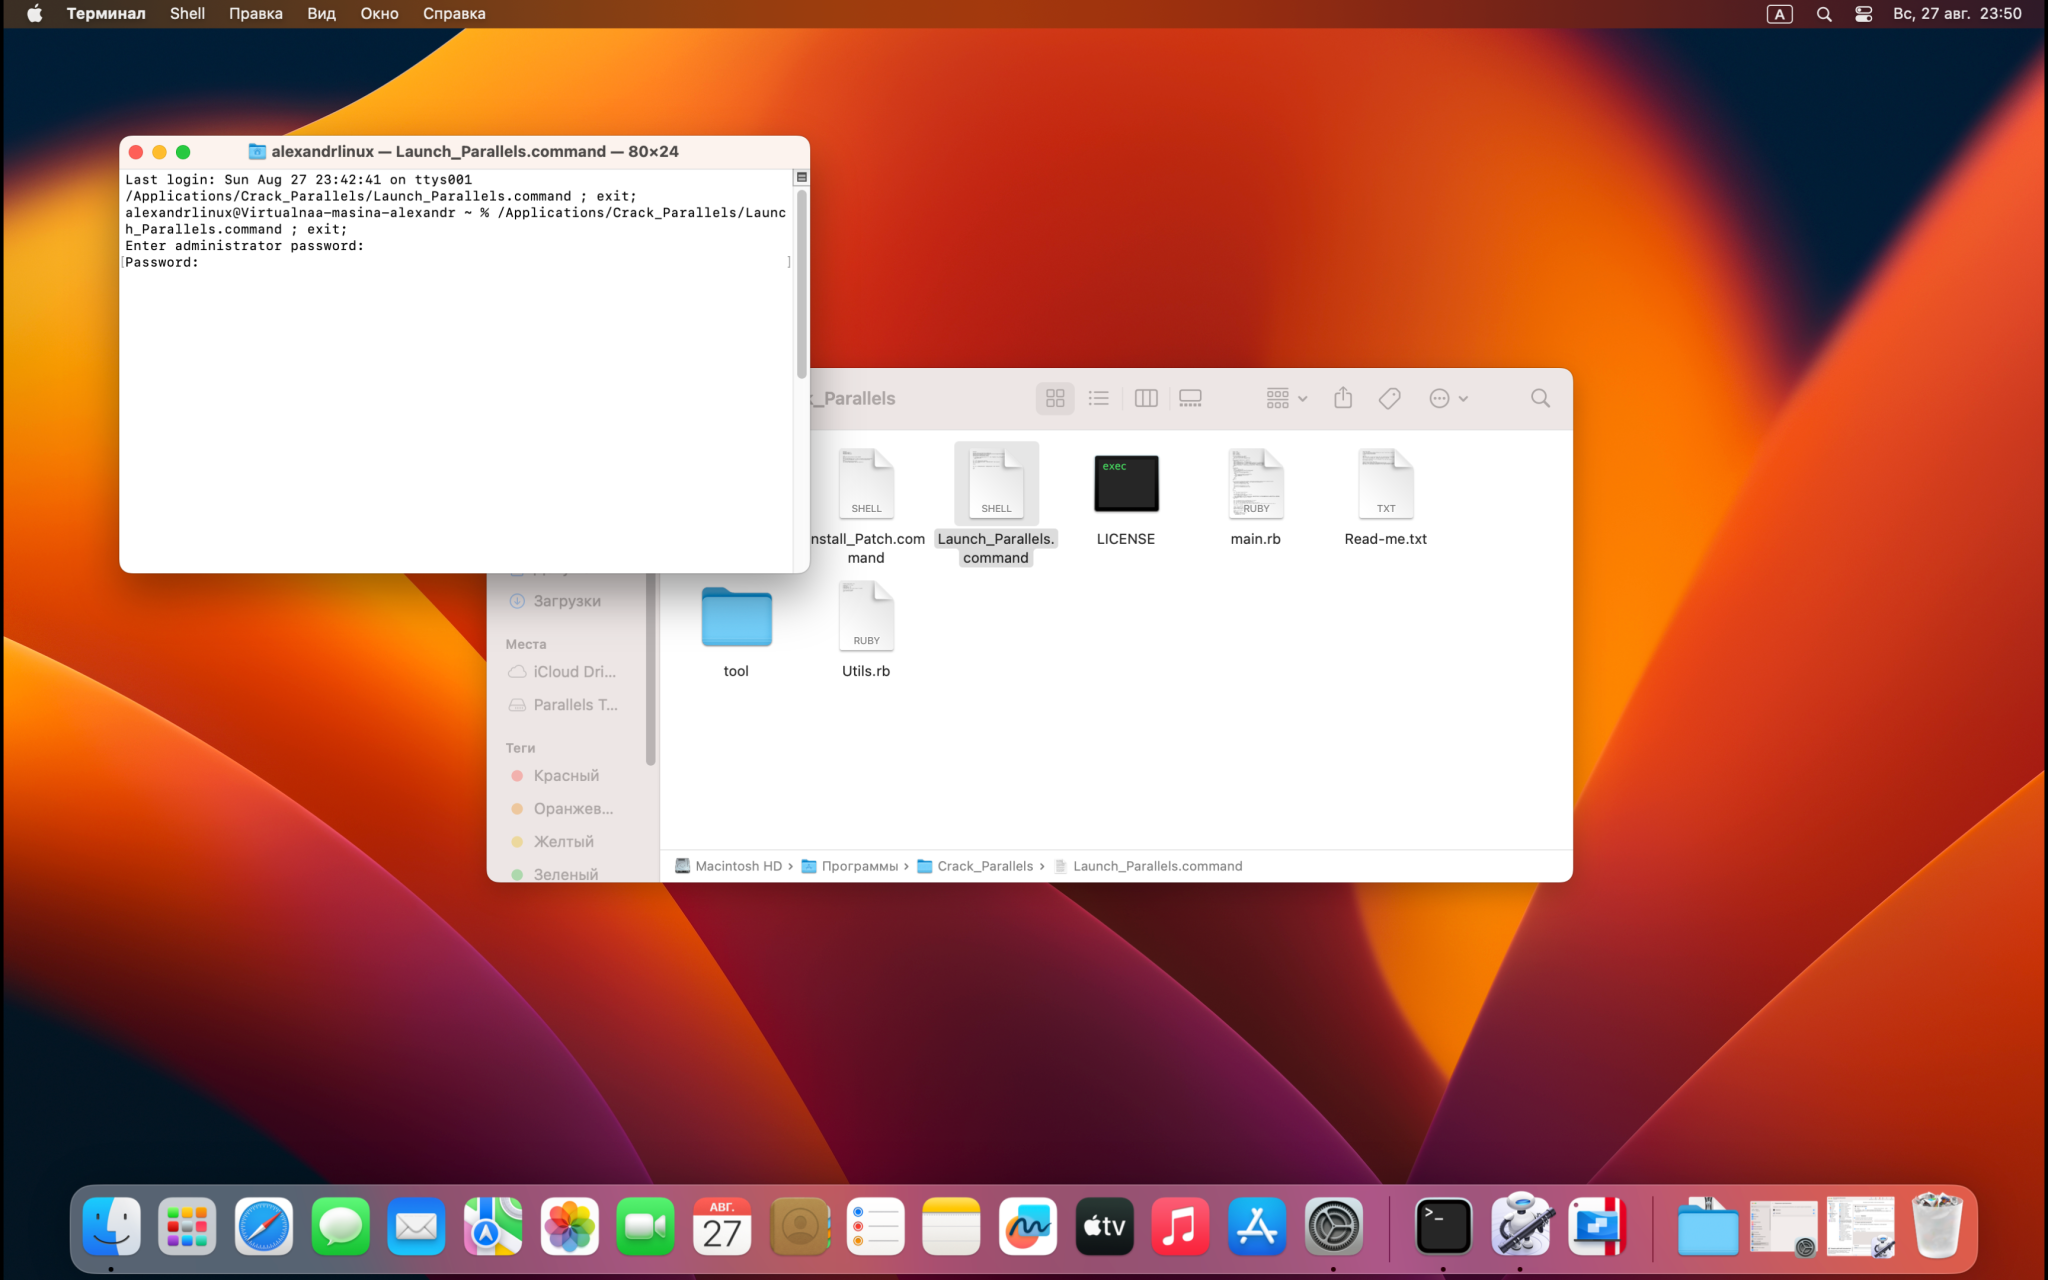The height and width of the screenshot is (1280, 2048).
Task: Open Reminders app in Dock
Action: pos(875,1226)
